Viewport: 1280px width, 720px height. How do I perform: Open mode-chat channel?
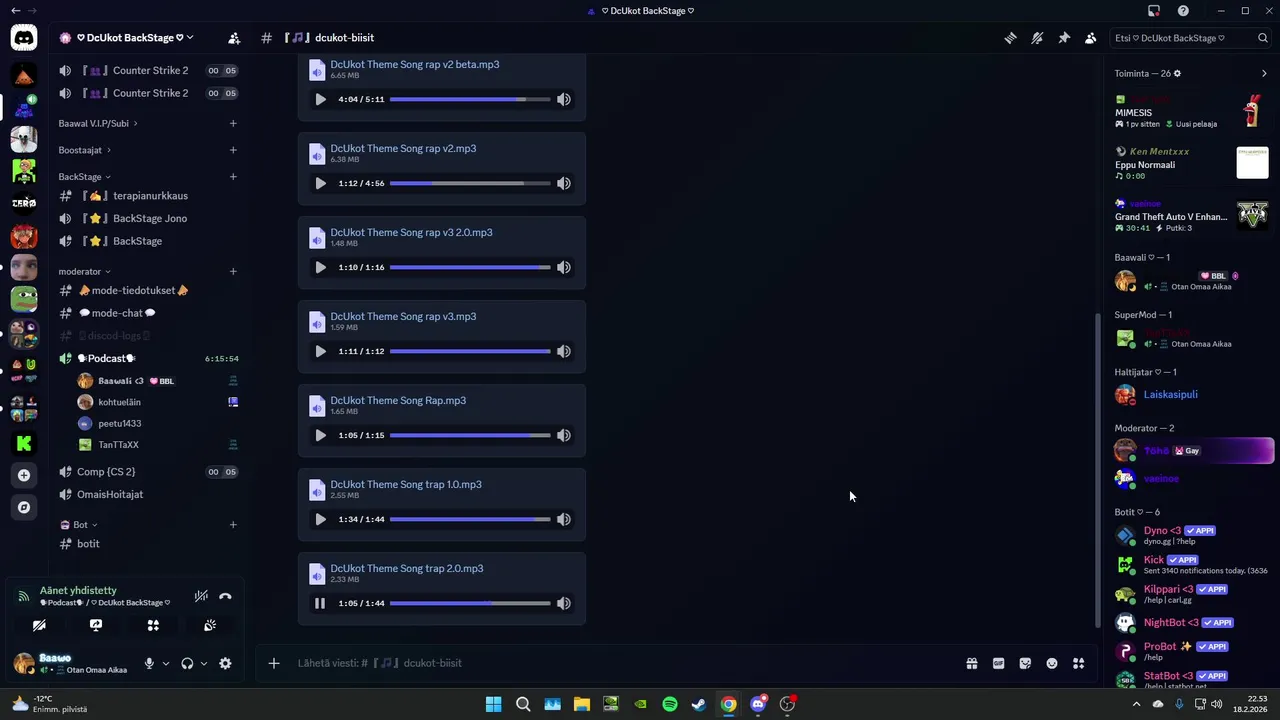click(x=148, y=313)
